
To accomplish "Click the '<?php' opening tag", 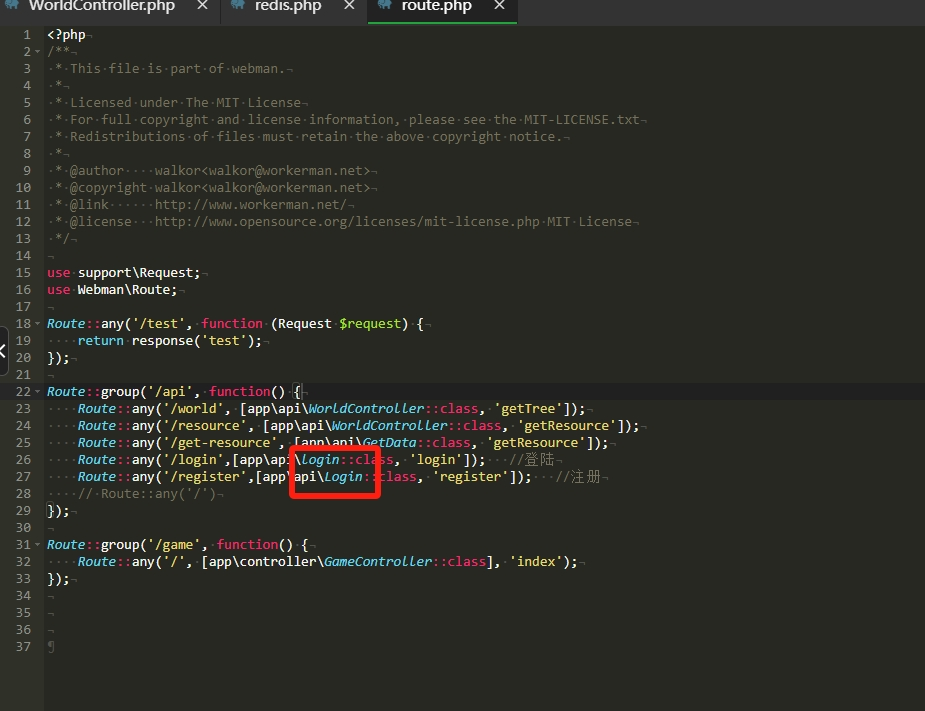I will [x=66, y=35].
